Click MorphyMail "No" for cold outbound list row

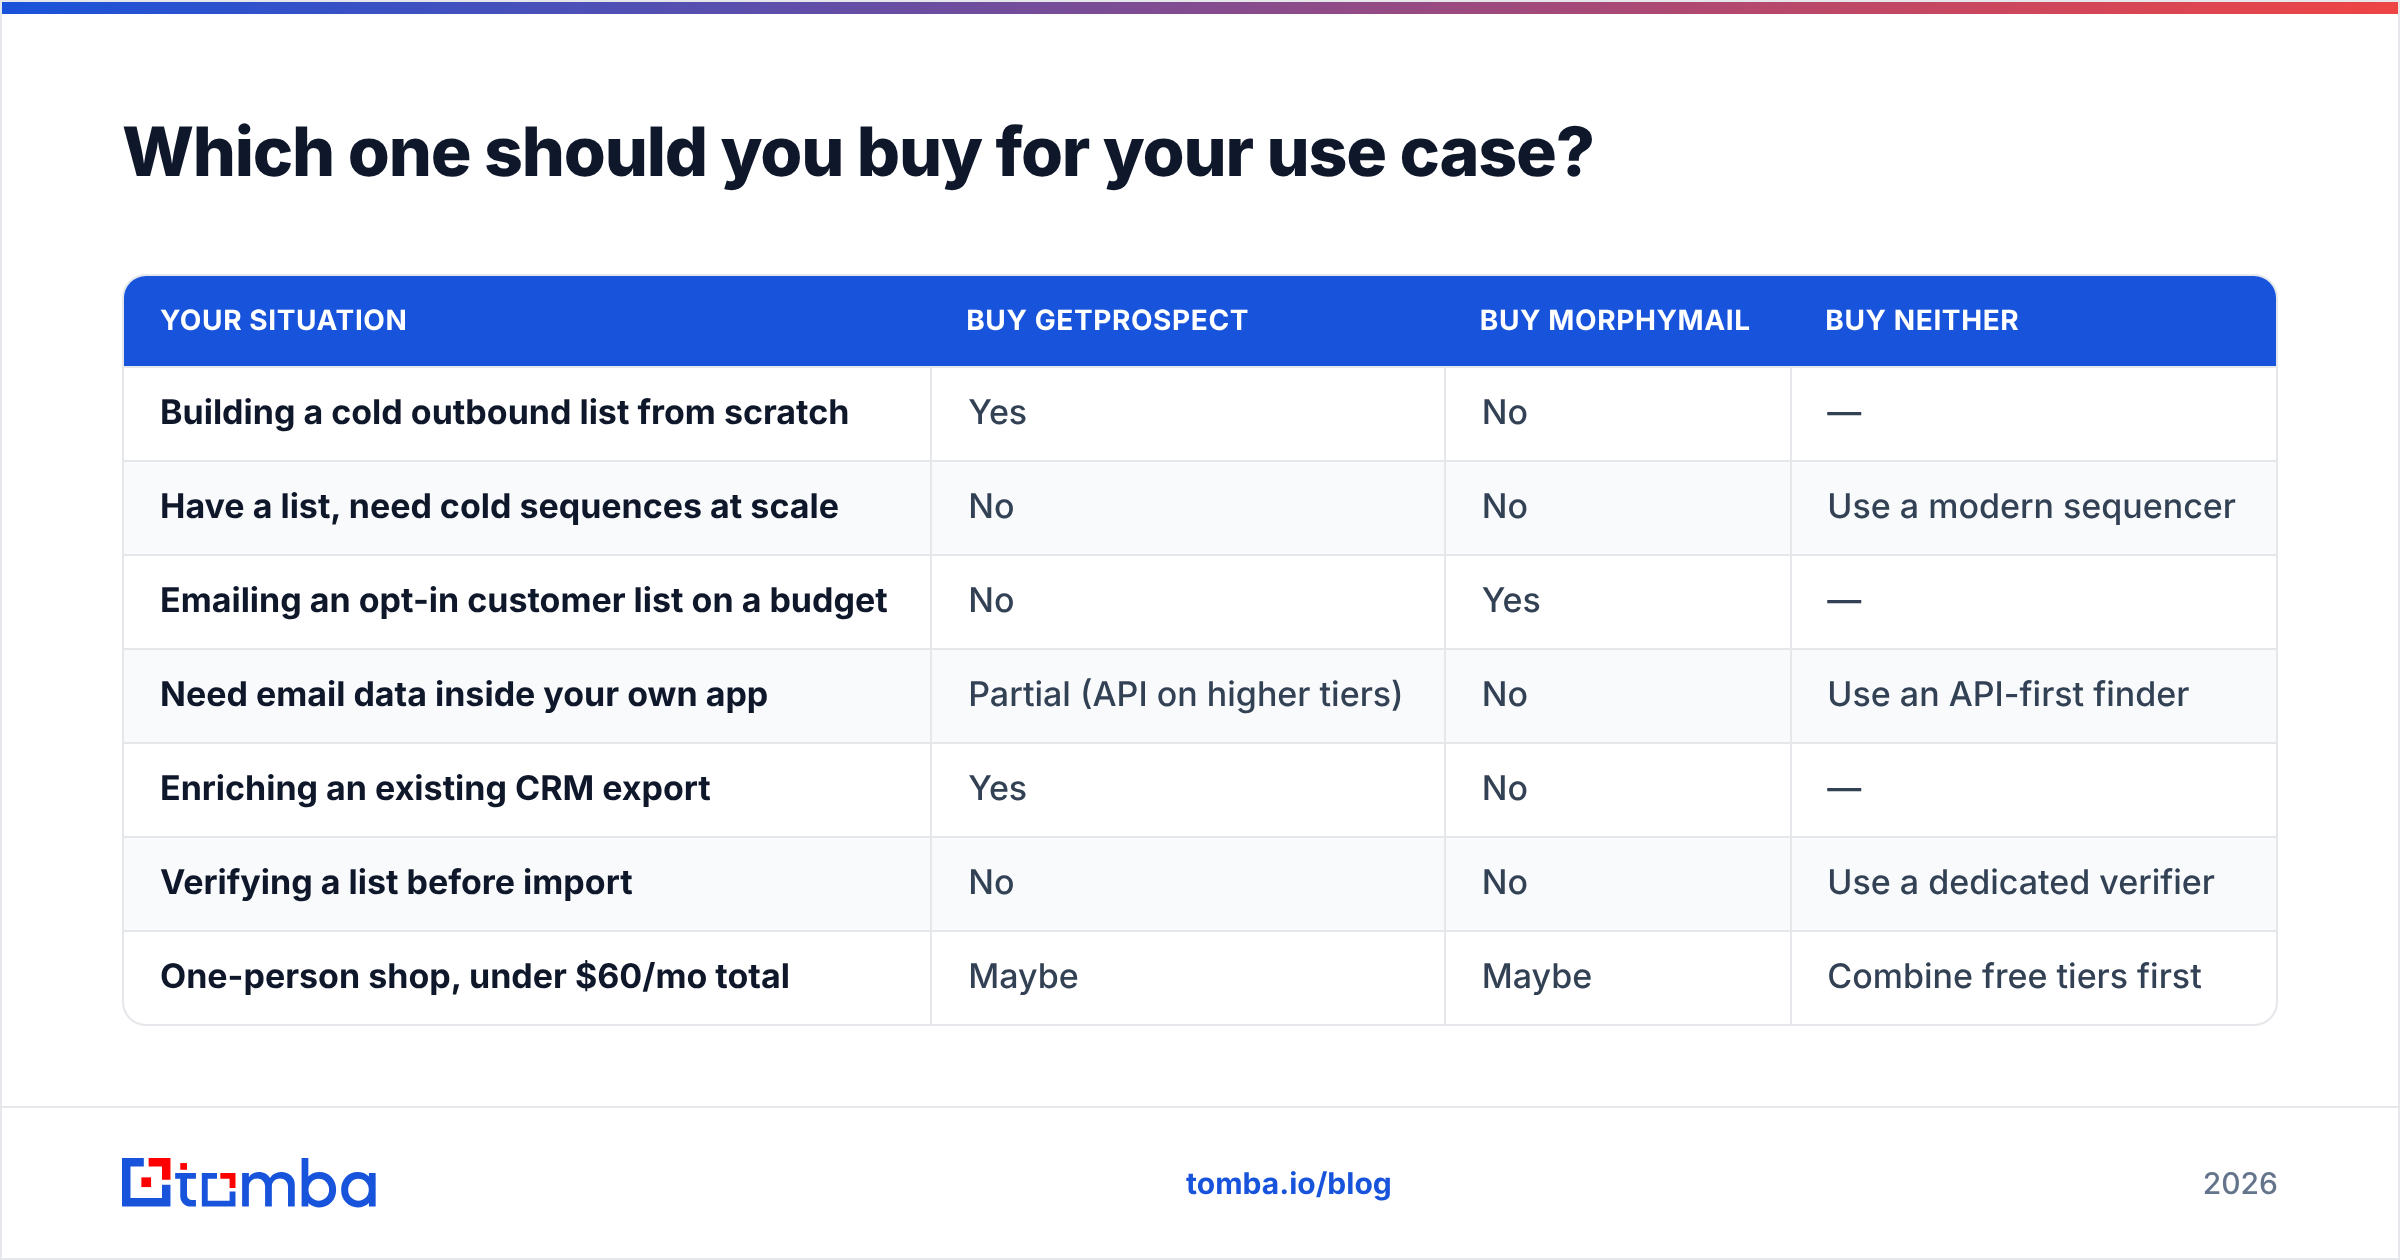[1504, 412]
